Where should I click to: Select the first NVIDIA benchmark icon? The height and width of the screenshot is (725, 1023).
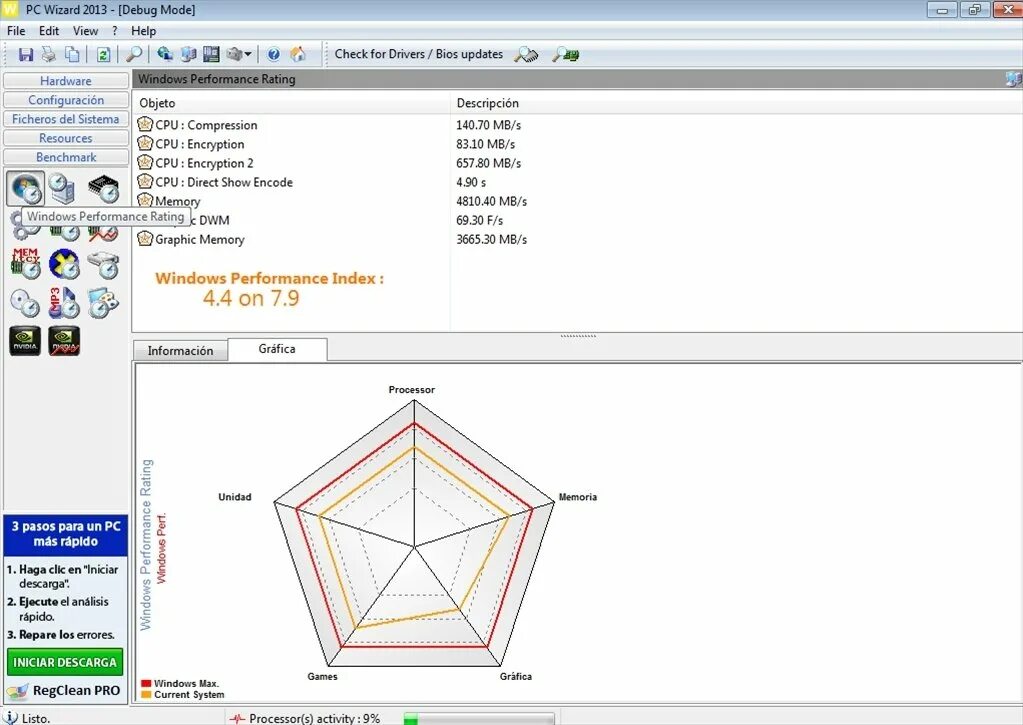tap(25, 341)
